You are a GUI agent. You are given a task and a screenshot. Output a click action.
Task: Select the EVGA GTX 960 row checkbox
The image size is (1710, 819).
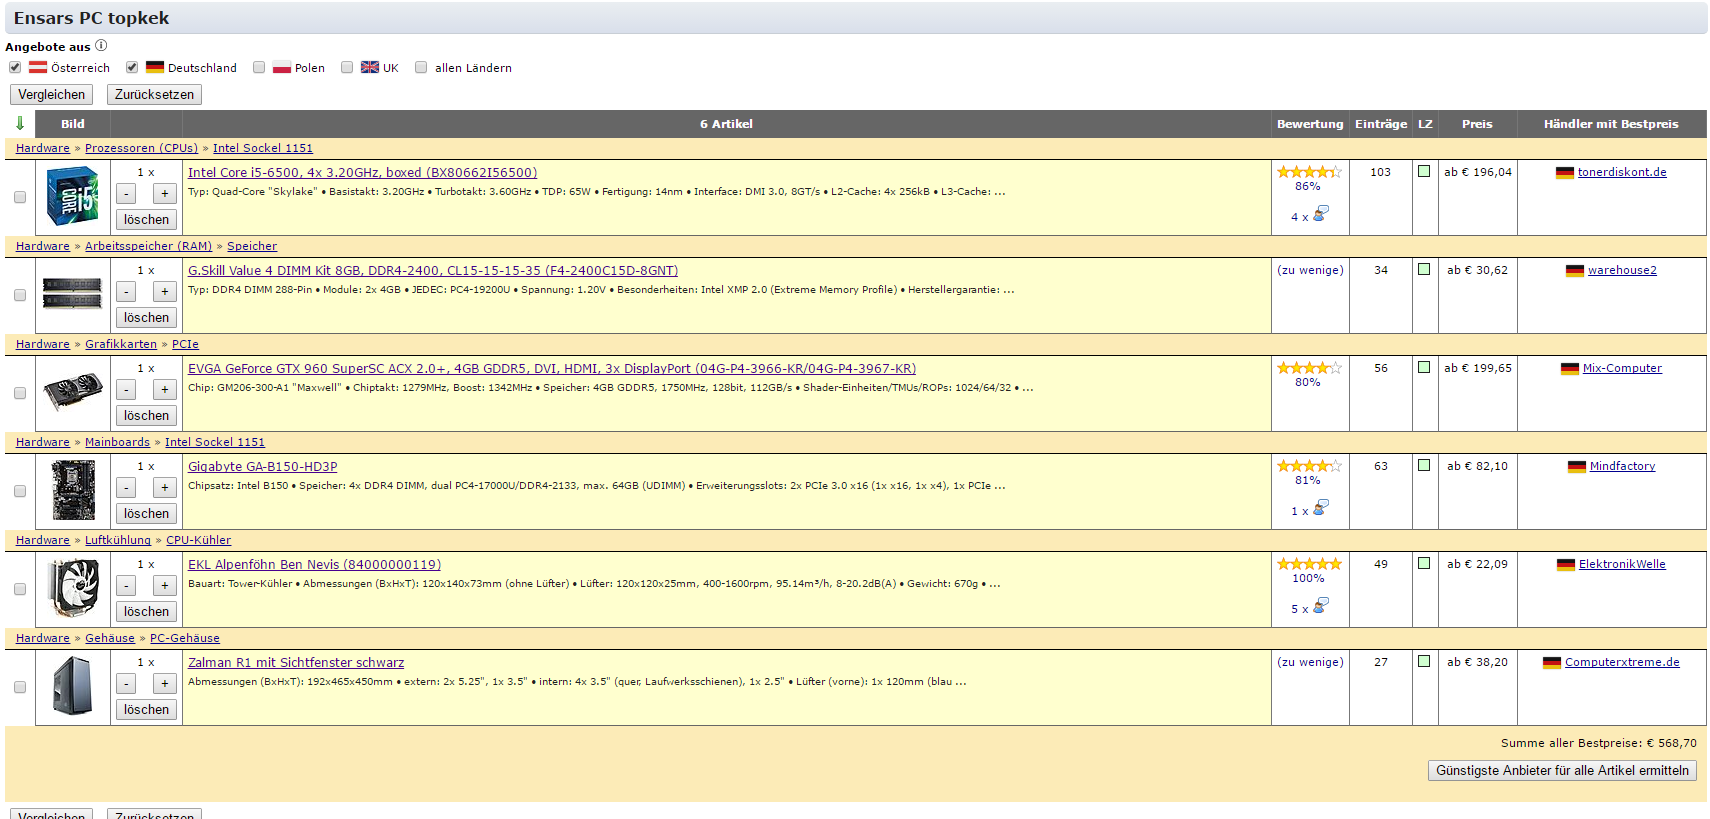coord(20,393)
